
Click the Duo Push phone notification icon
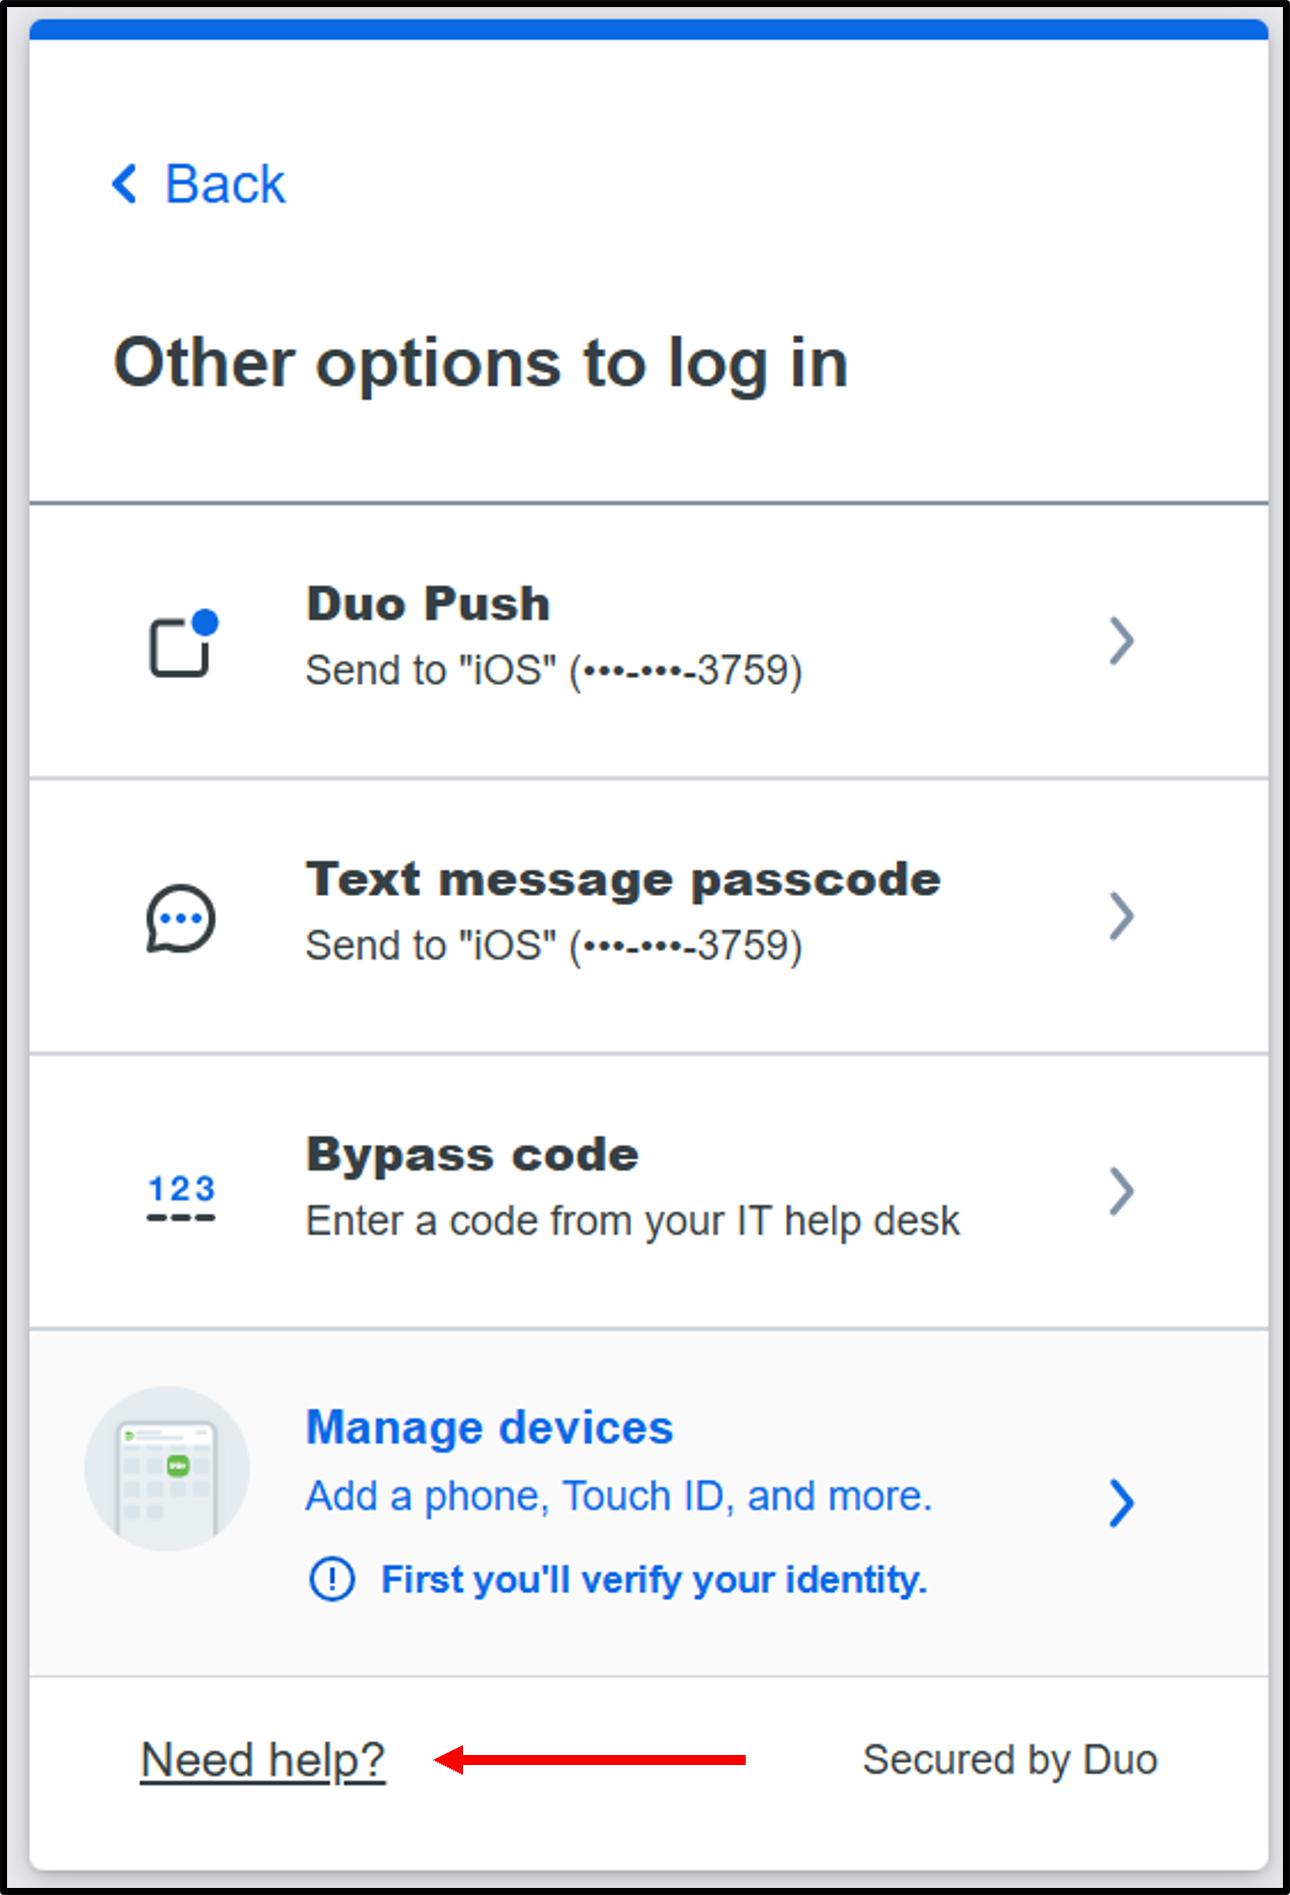coord(183,642)
